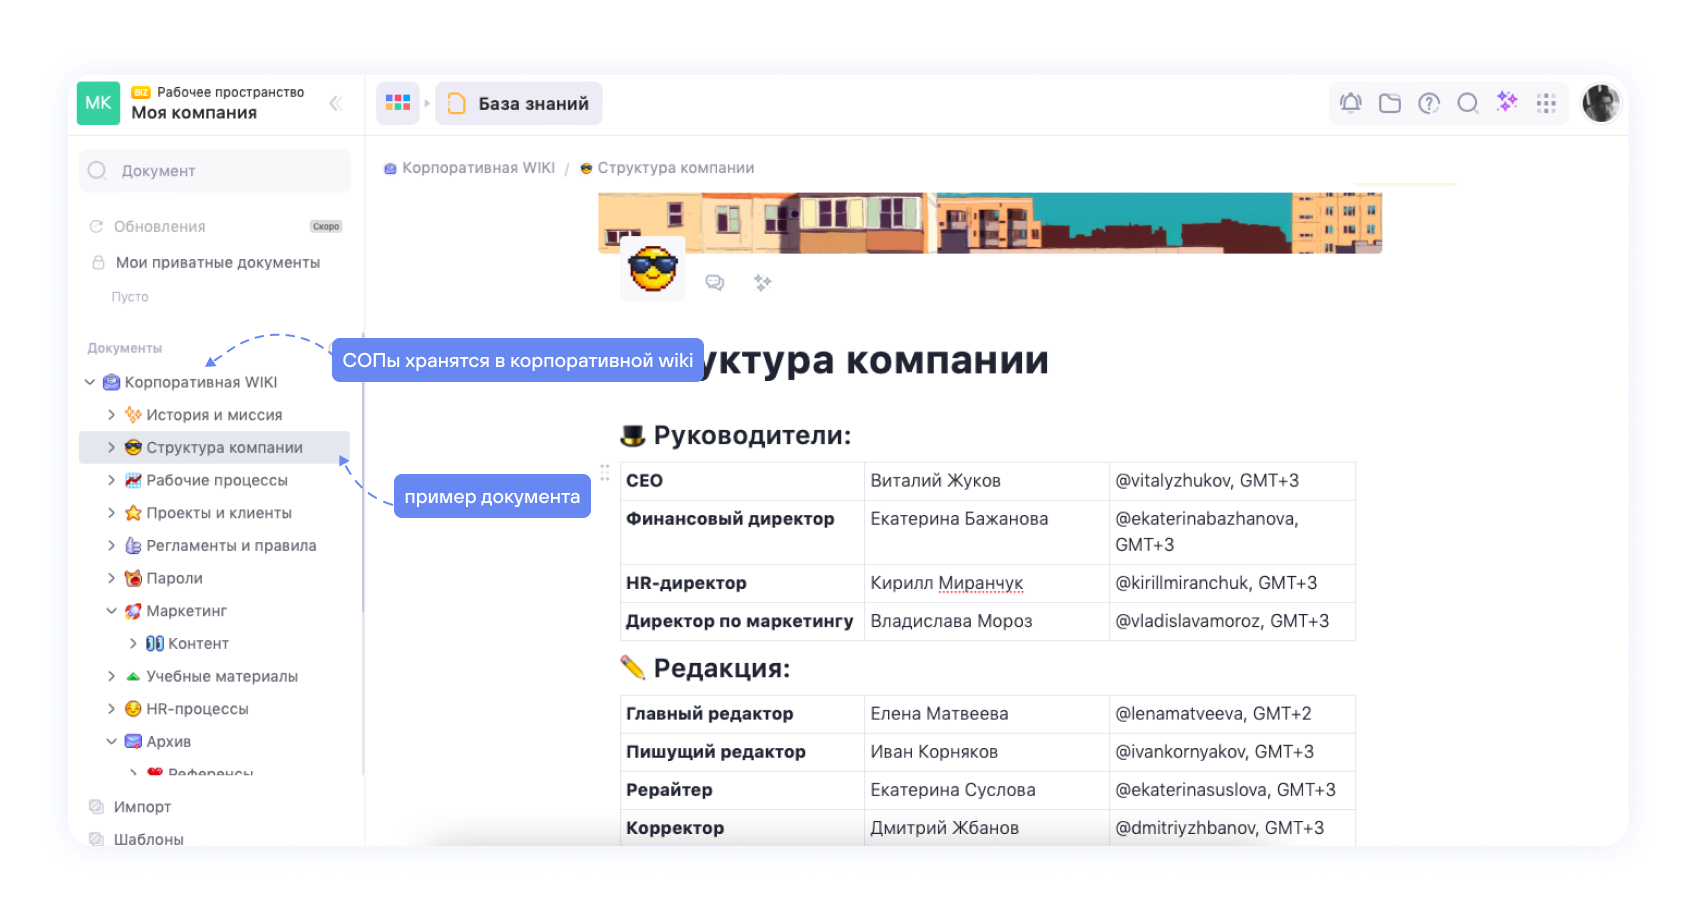
Task: Expand the Структура компании tree item
Action: [112, 447]
